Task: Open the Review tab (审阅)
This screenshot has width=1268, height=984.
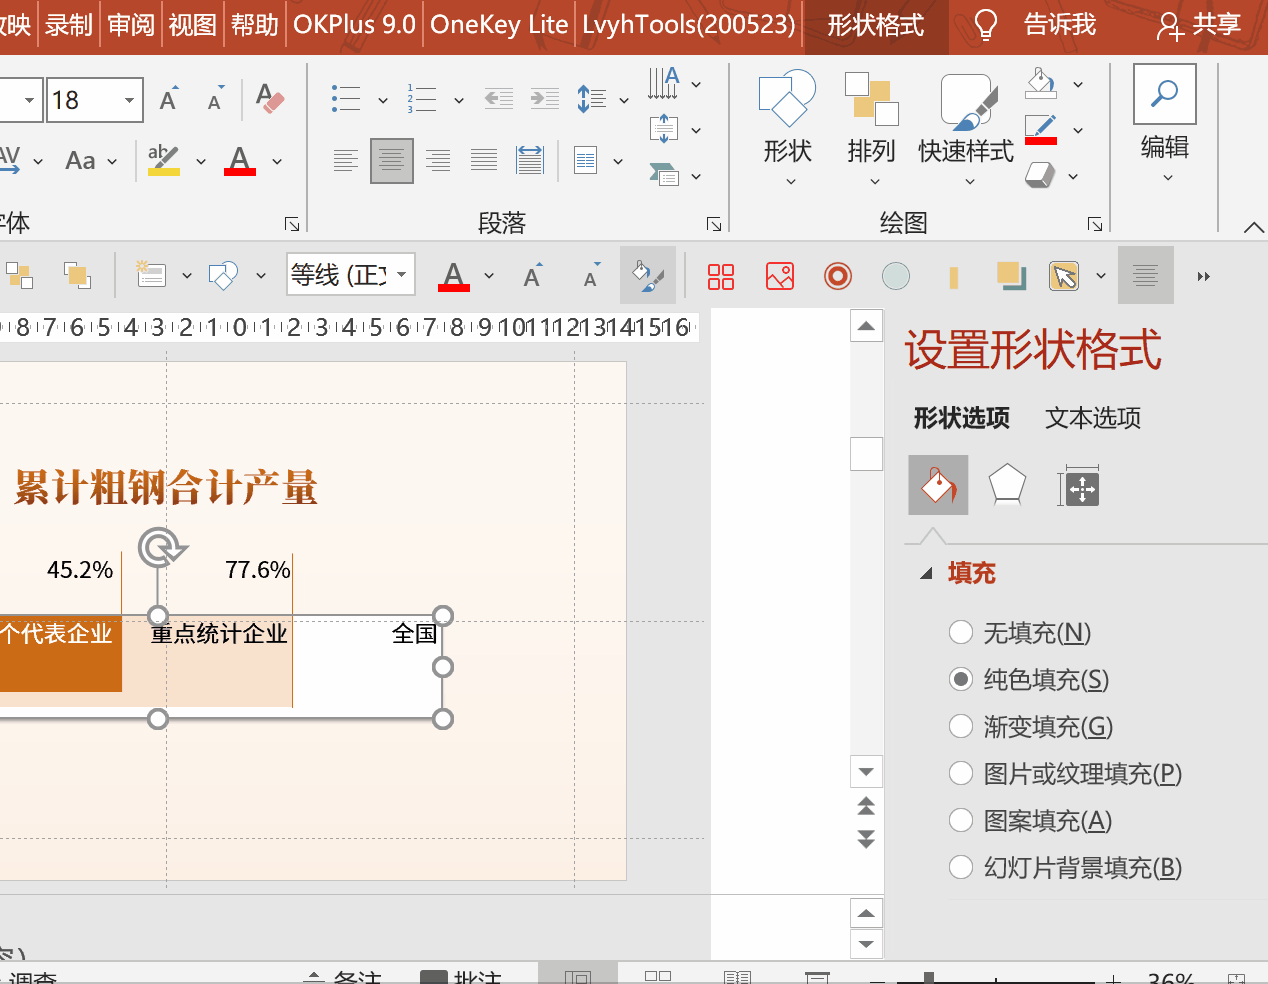Action: coord(131,24)
